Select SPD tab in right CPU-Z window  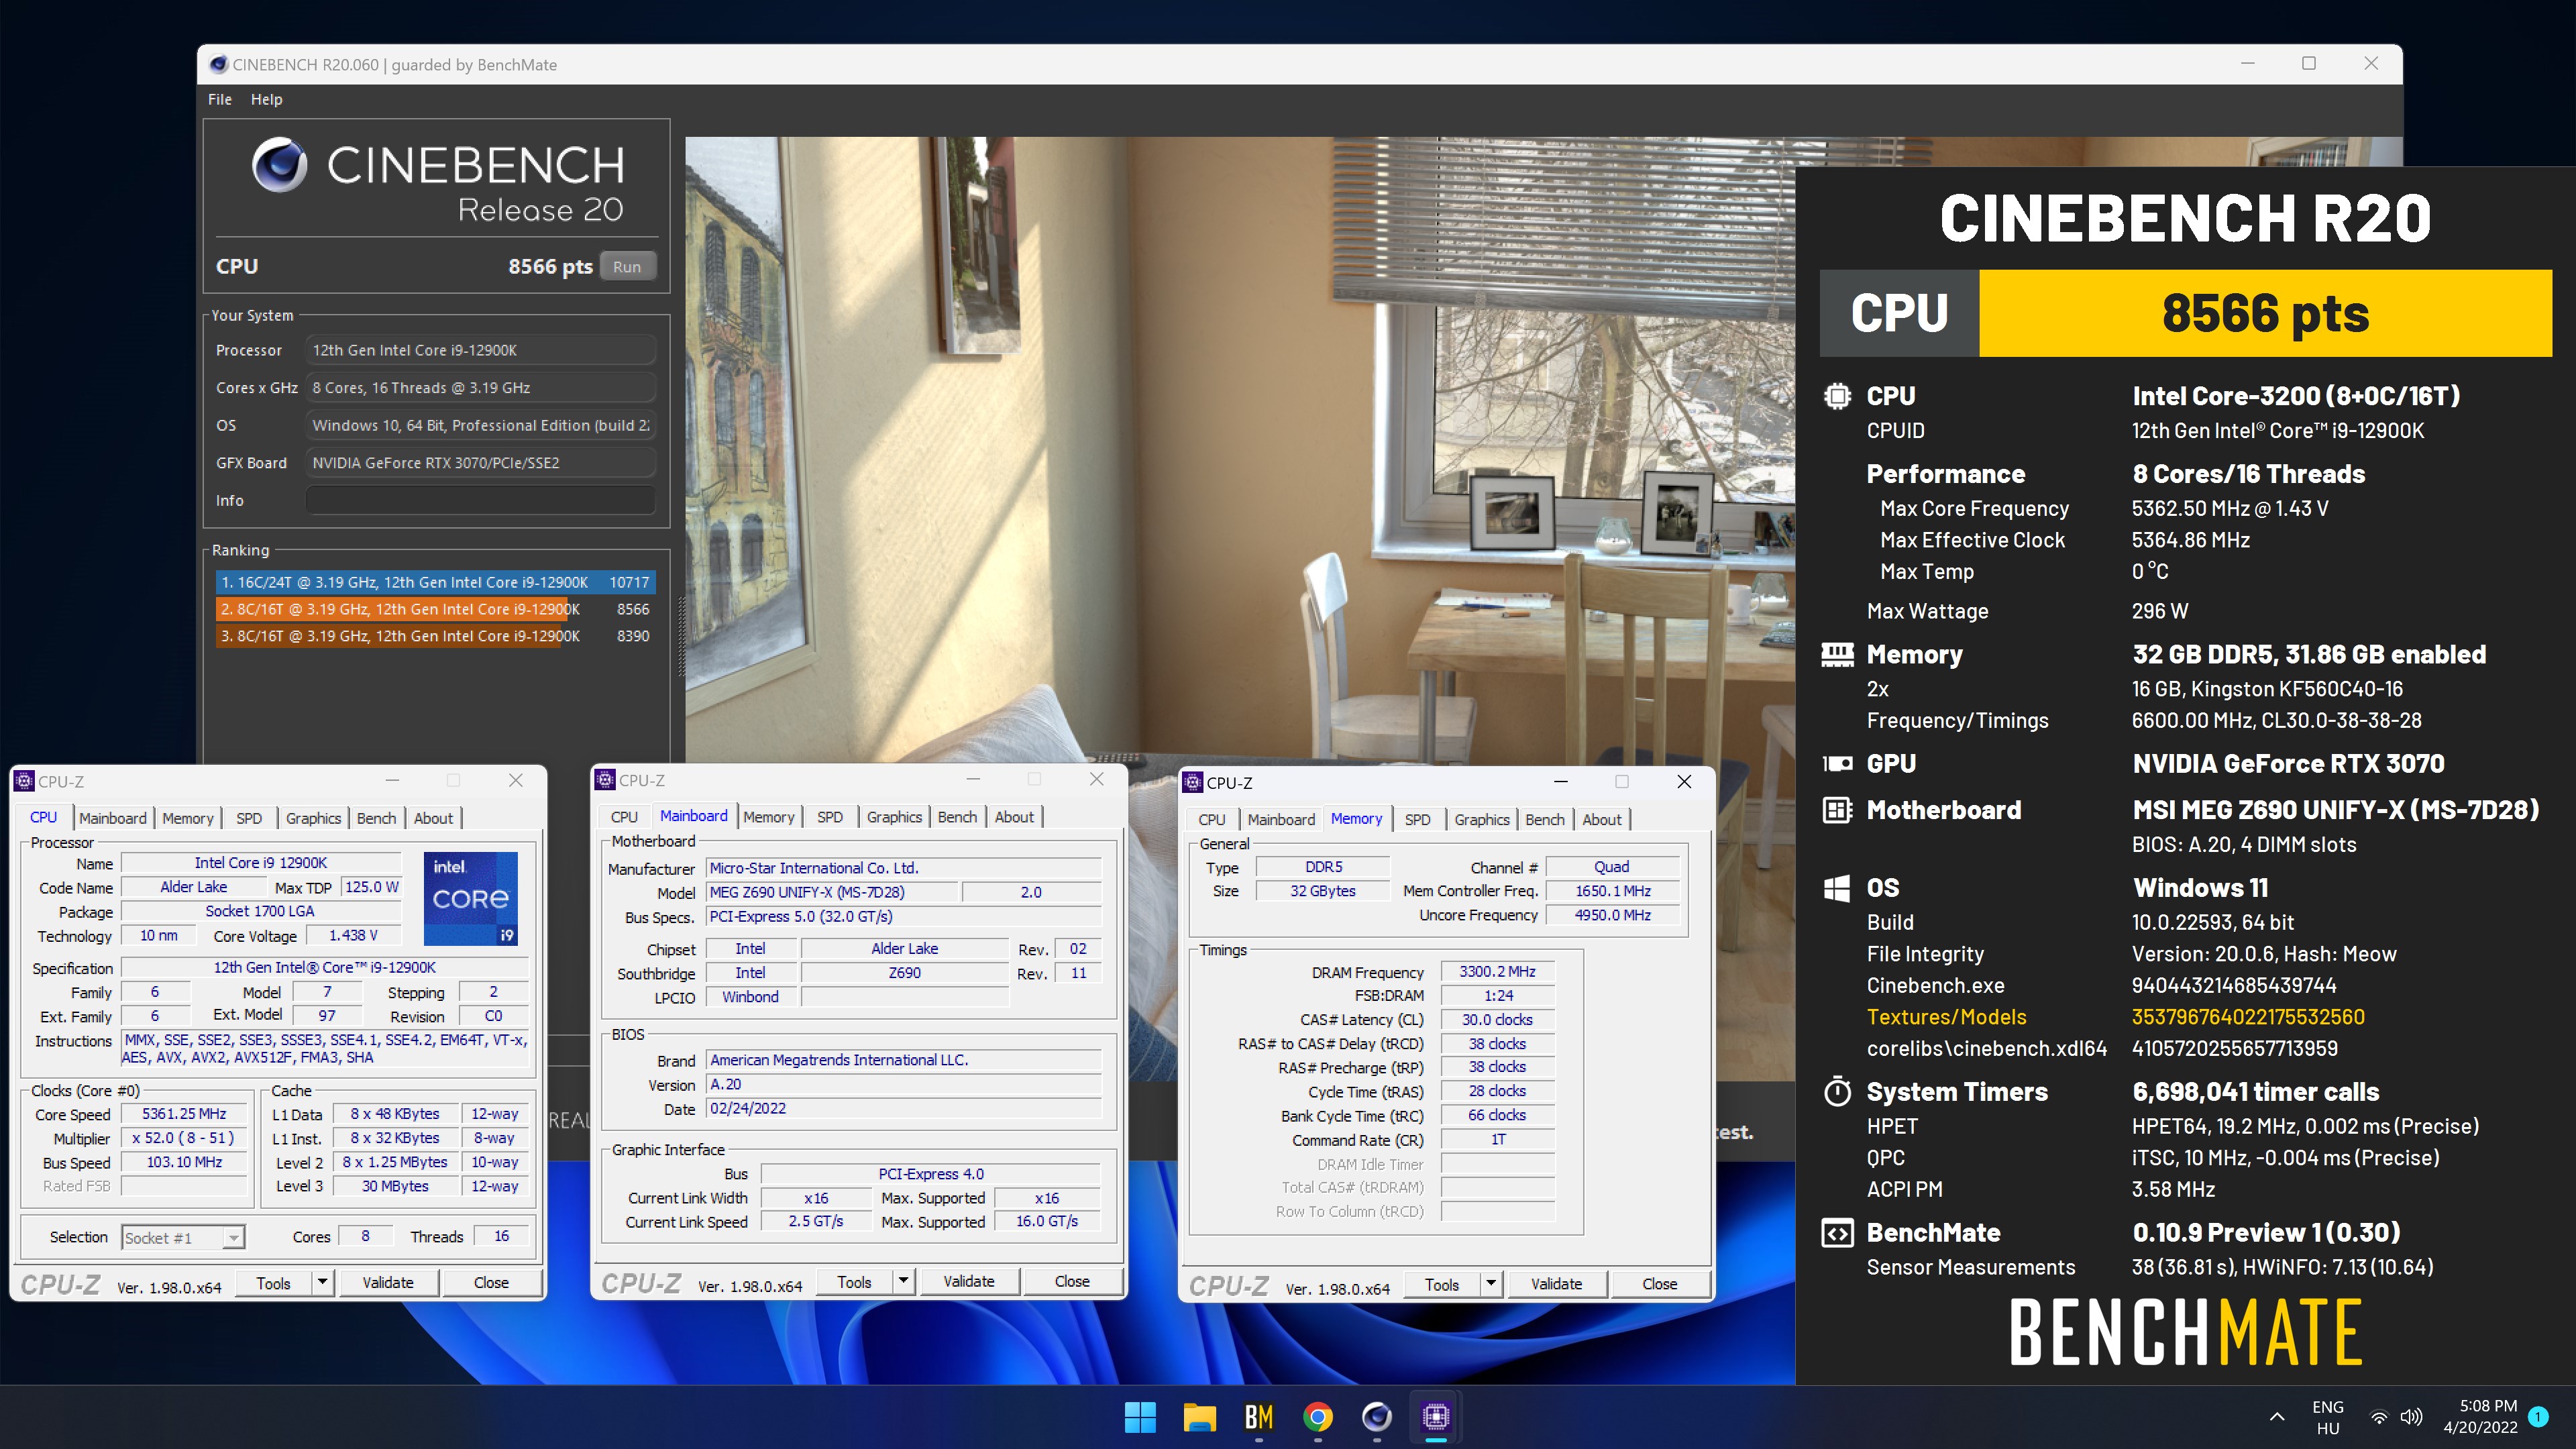click(1418, 820)
